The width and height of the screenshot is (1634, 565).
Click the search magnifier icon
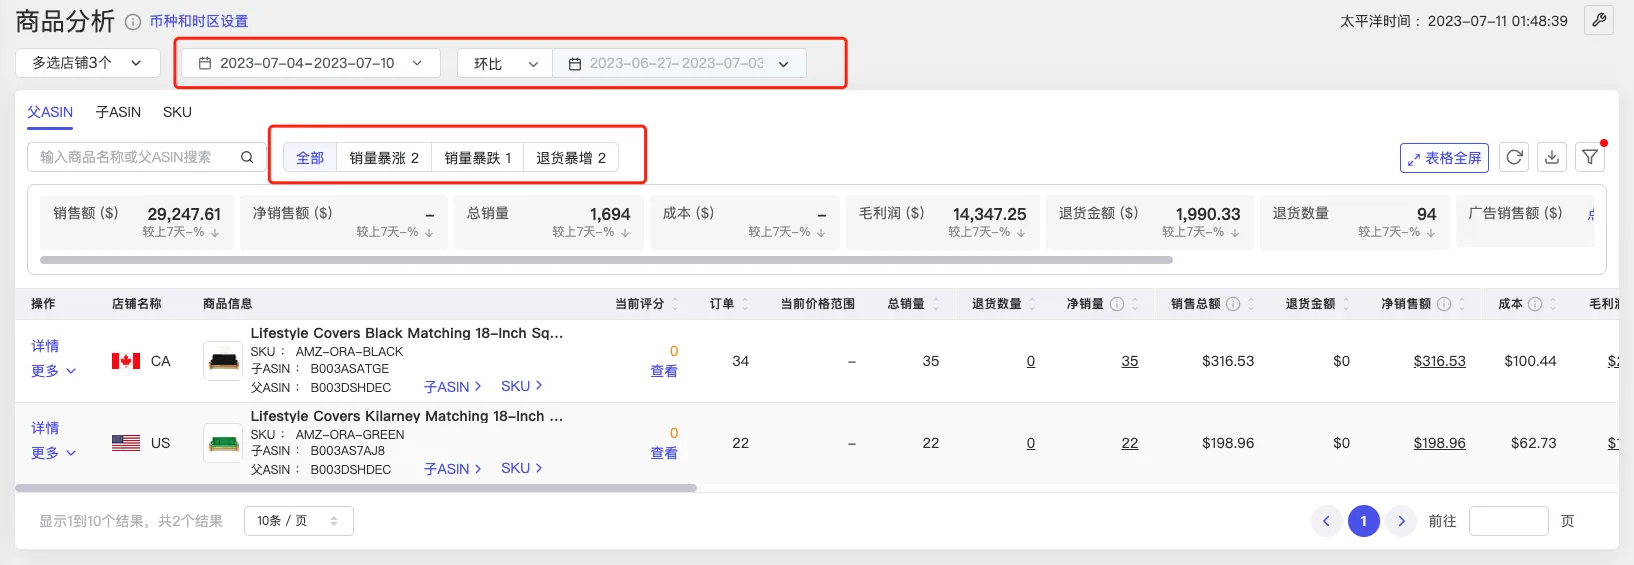point(247,157)
